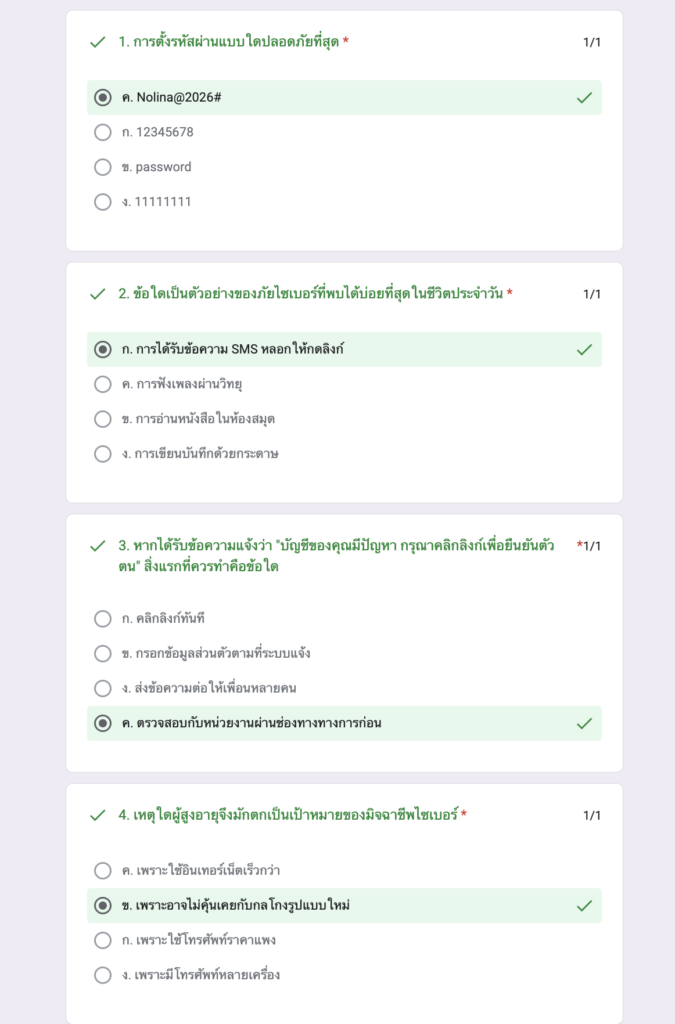The height and width of the screenshot is (1024, 675).
Task: Click the green checkmark beside question 1 title
Action: [97, 42]
